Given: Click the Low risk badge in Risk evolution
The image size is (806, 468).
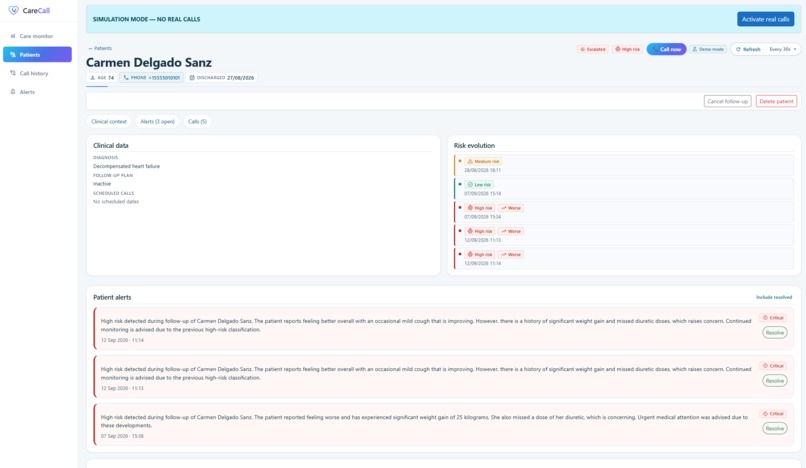Looking at the screenshot, I should point(479,185).
